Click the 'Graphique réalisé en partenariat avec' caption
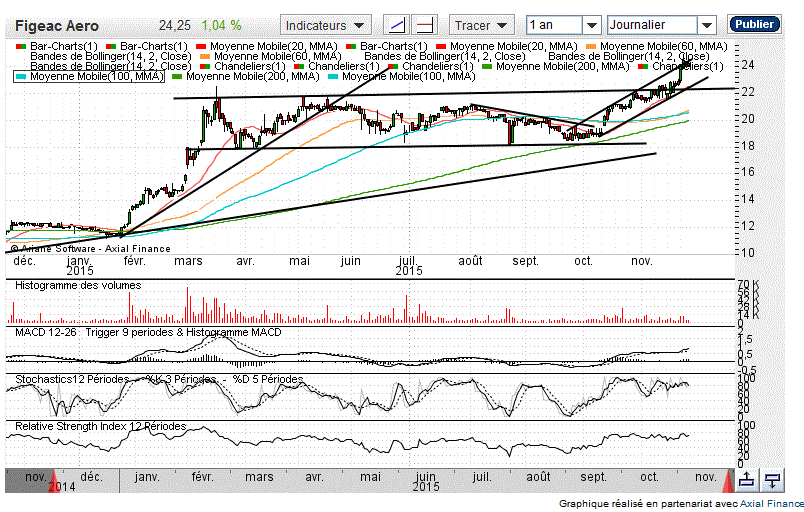 [x=648, y=504]
